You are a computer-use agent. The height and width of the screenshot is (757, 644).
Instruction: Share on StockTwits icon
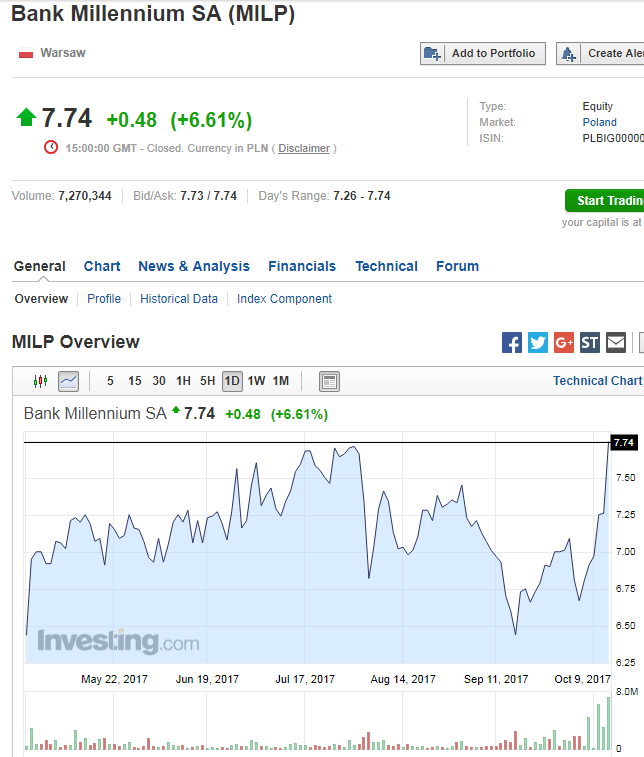tap(590, 343)
